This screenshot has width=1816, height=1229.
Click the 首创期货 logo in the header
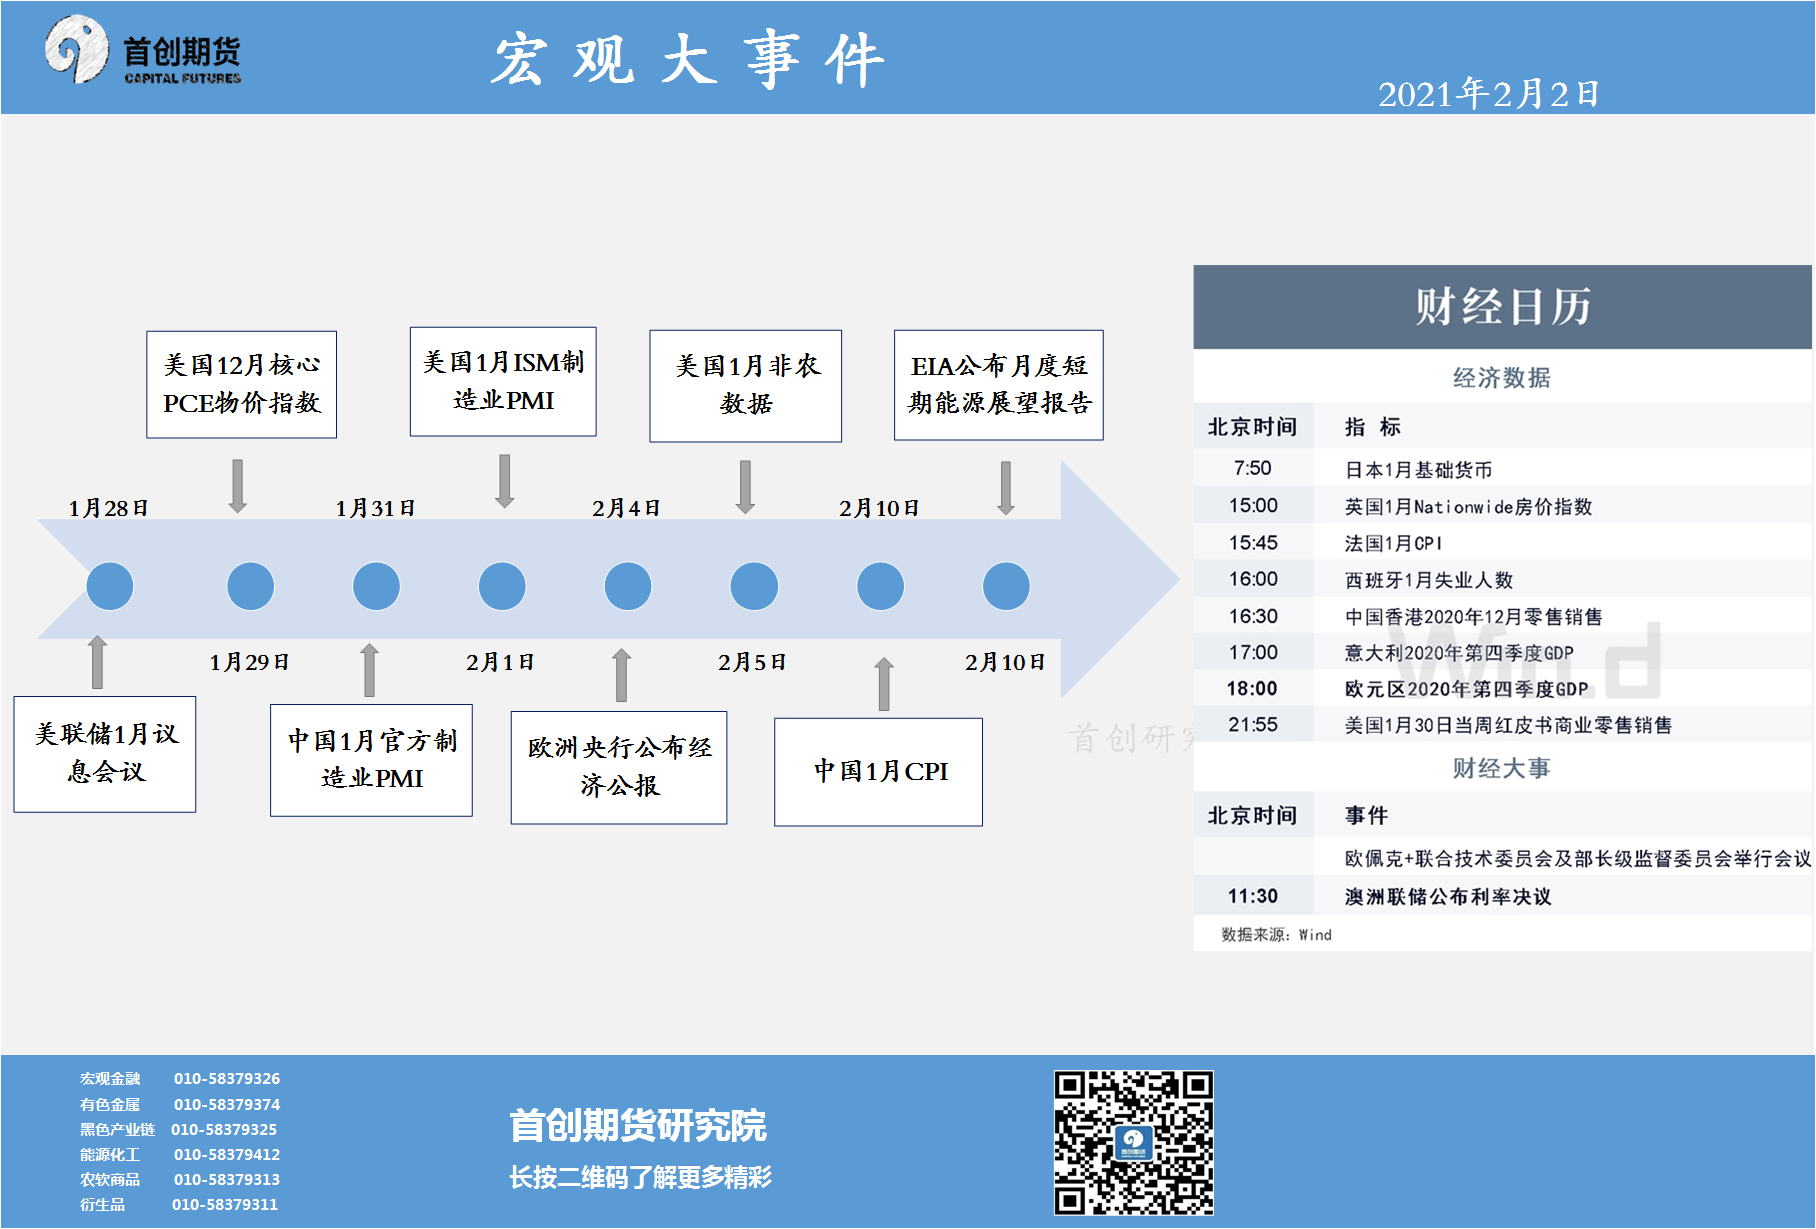pos(143,52)
